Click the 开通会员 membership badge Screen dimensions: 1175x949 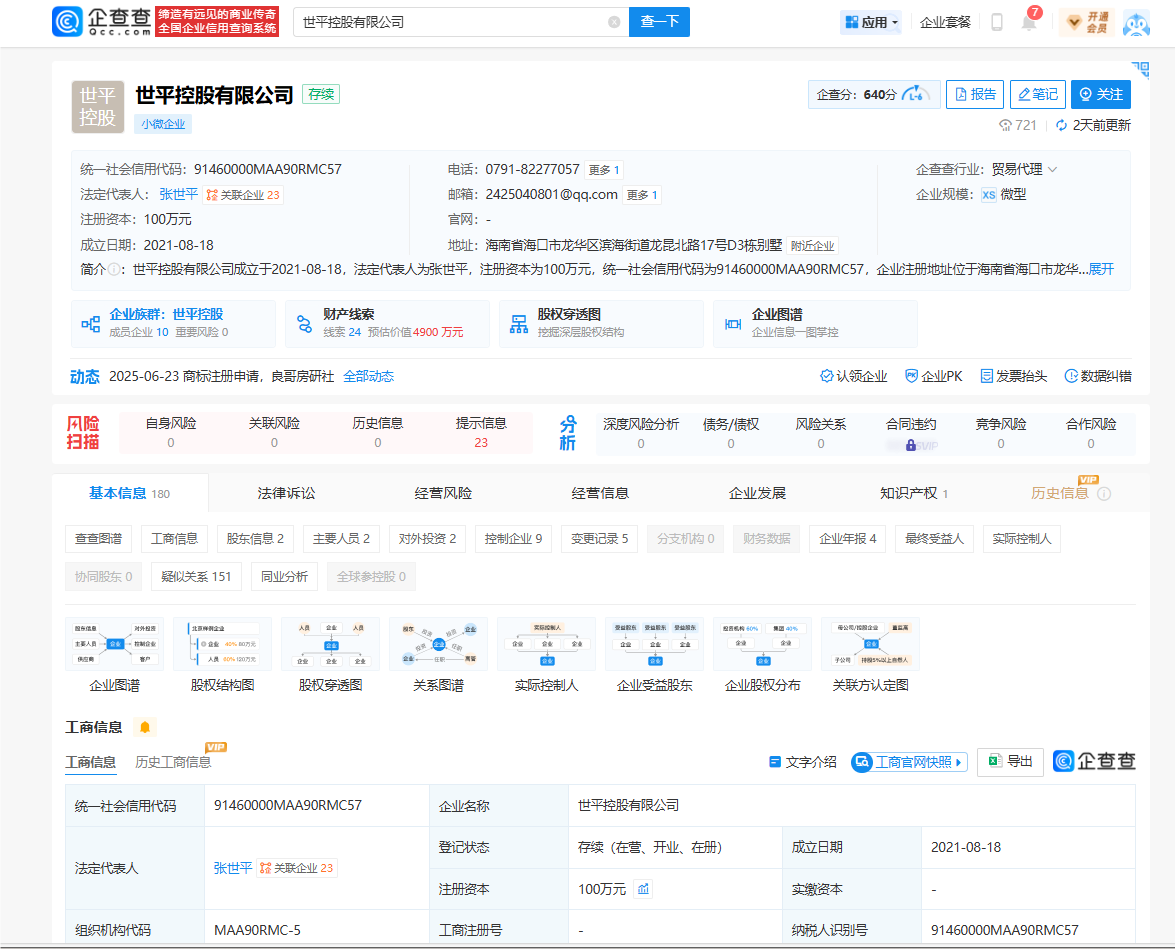1089,22
